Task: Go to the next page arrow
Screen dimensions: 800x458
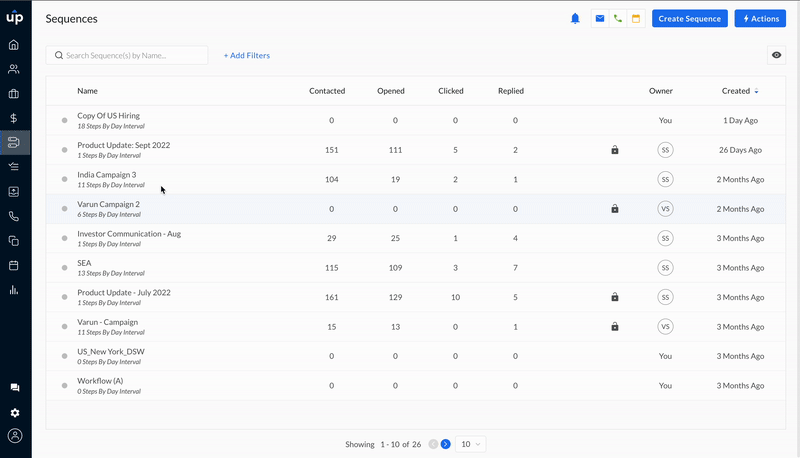Action: coord(445,444)
